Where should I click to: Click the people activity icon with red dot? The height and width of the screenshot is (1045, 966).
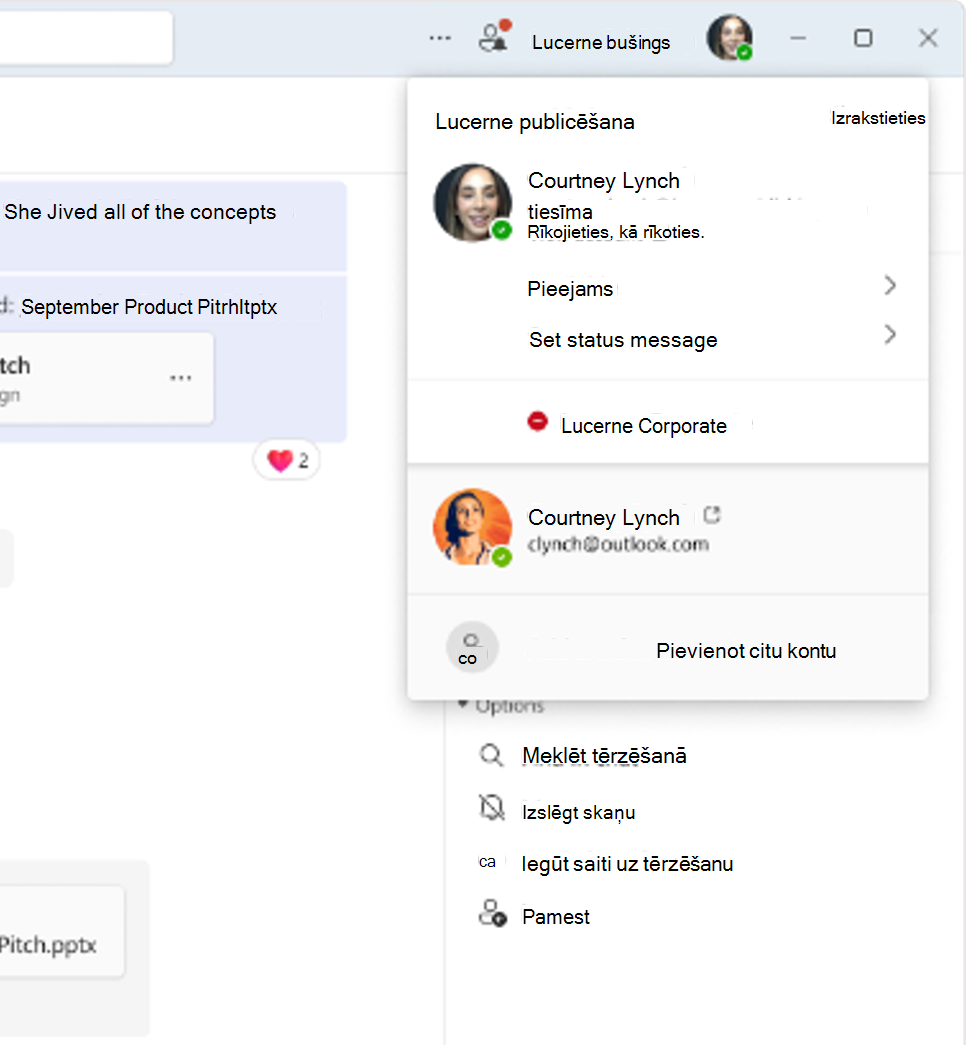[495, 36]
